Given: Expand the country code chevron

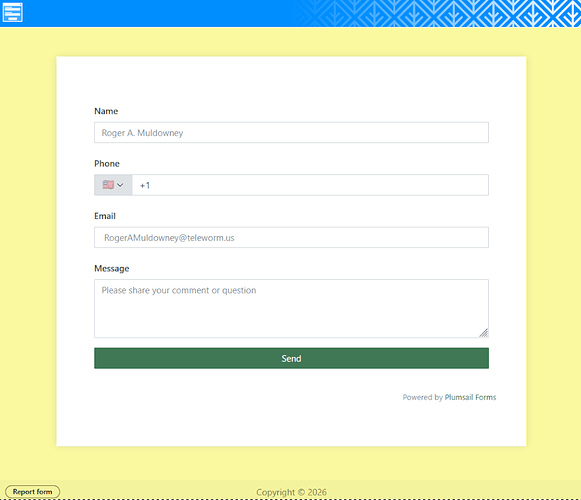Looking at the screenshot, I should tap(120, 185).
